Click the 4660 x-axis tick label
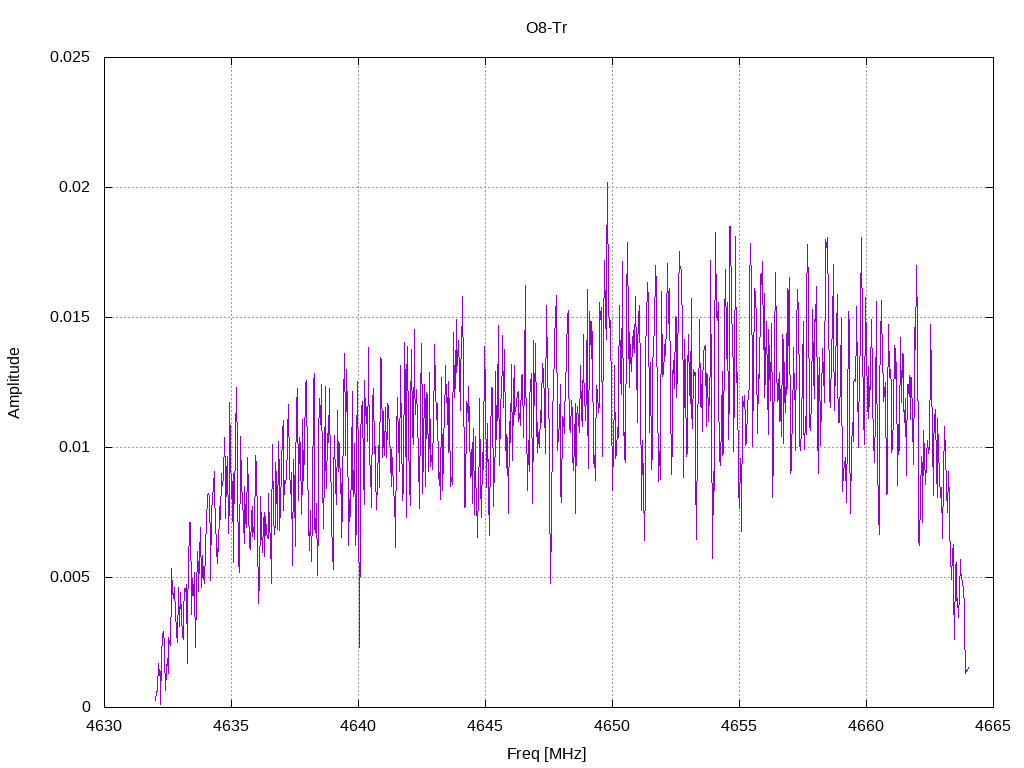The height and width of the screenshot is (768, 1024). tap(867, 726)
